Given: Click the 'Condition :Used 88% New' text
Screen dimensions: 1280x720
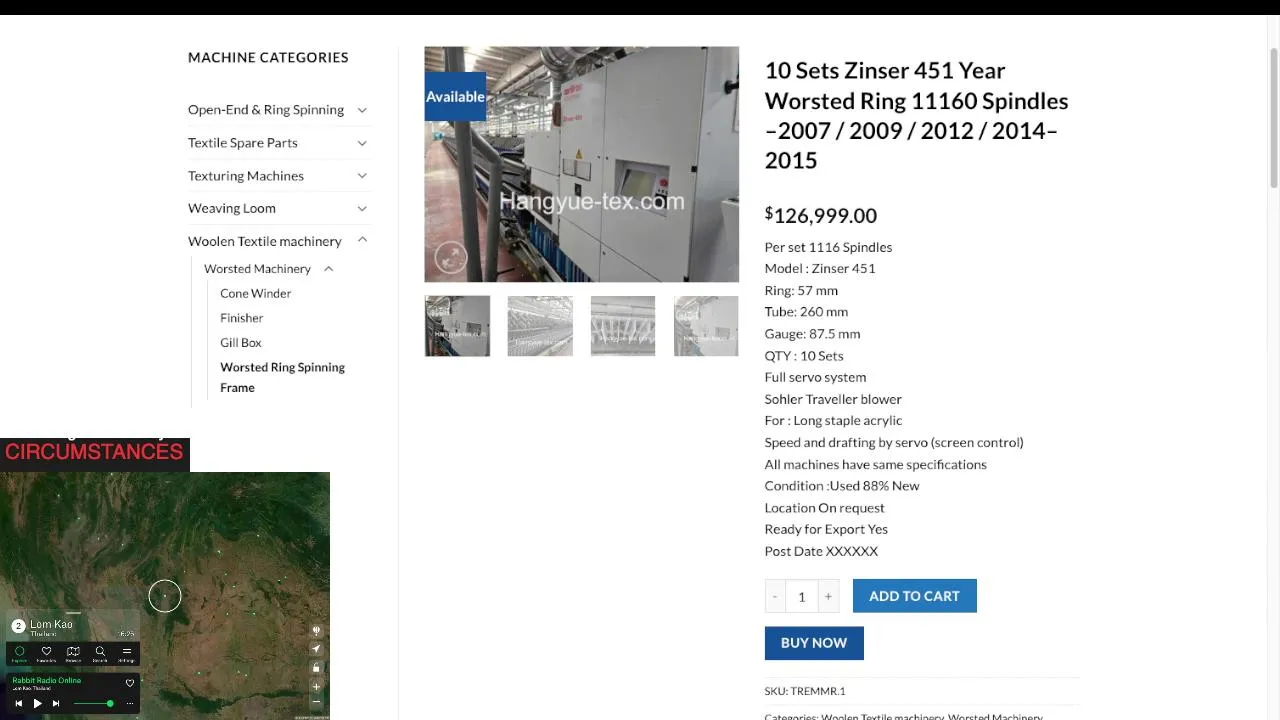Looking at the screenshot, I should (x=842, y=486).
